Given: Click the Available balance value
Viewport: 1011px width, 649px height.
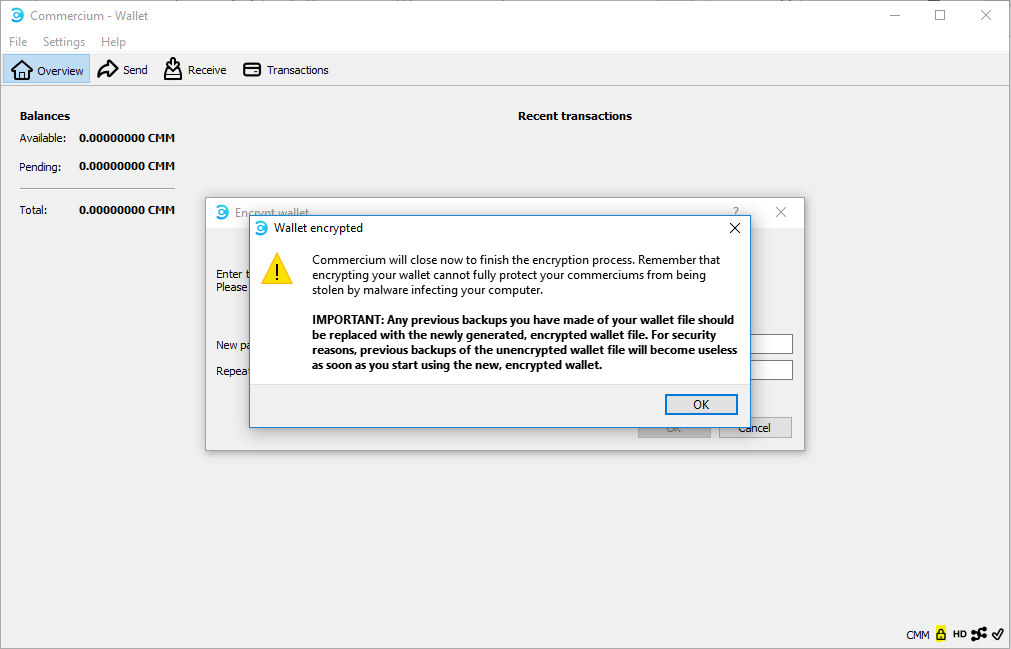Looking at the screenshot, I should [127, 138].
